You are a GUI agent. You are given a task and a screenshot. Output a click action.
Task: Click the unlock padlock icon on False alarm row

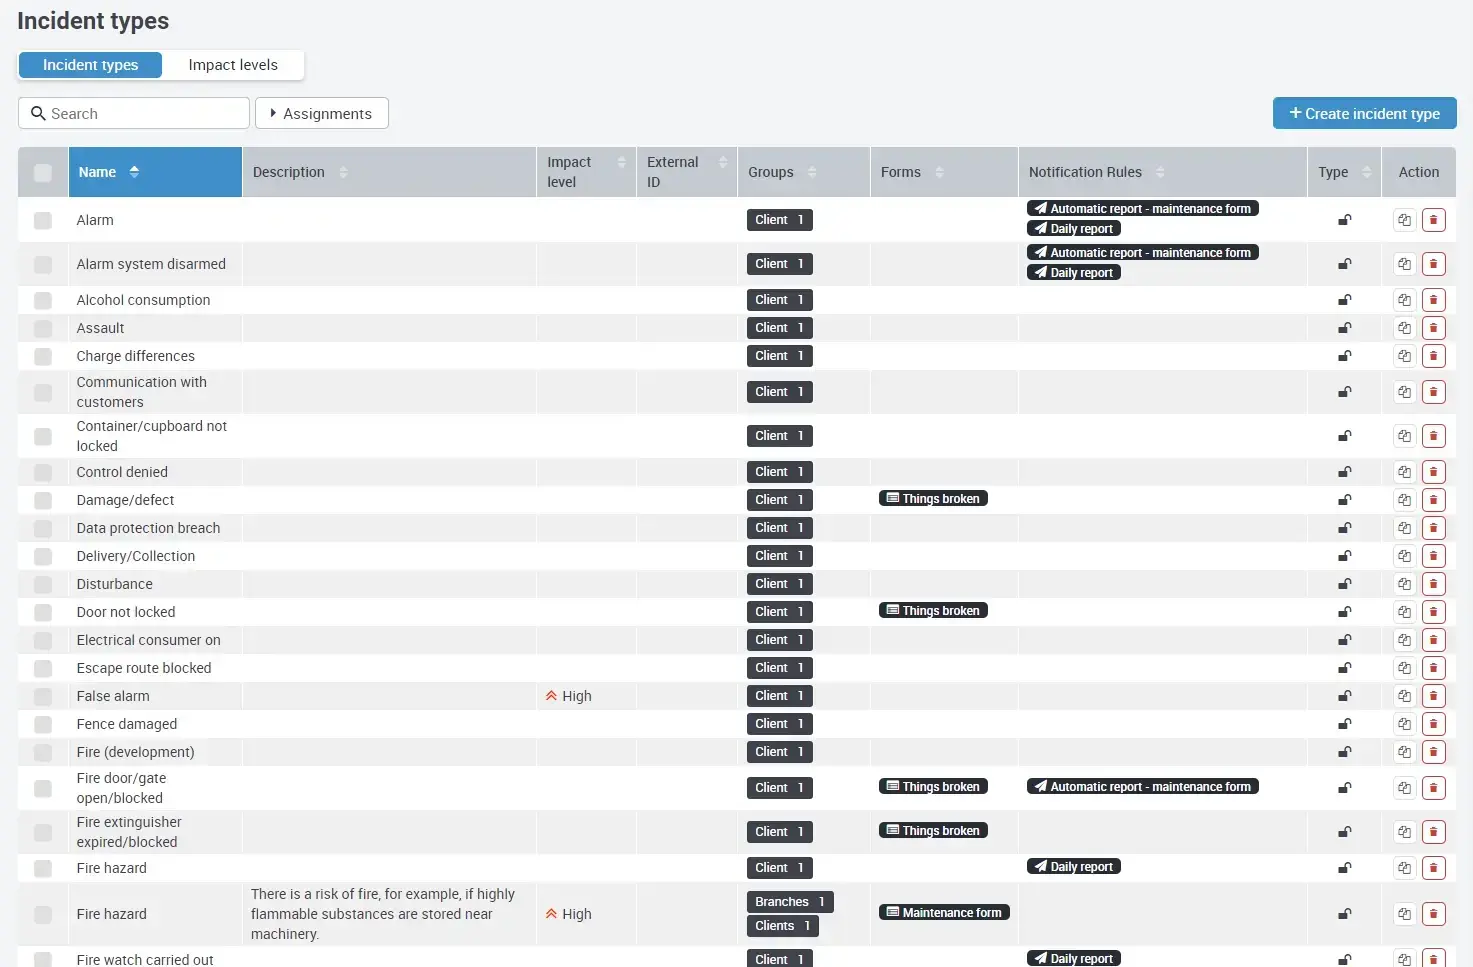click(1344, 695)
